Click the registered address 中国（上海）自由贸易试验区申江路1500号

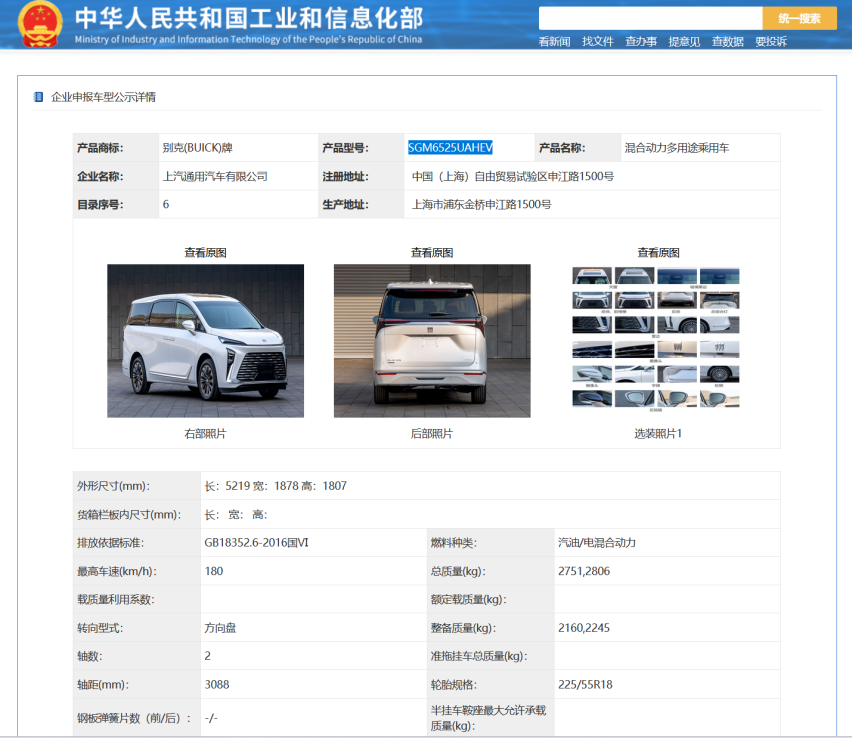(513, 176)
